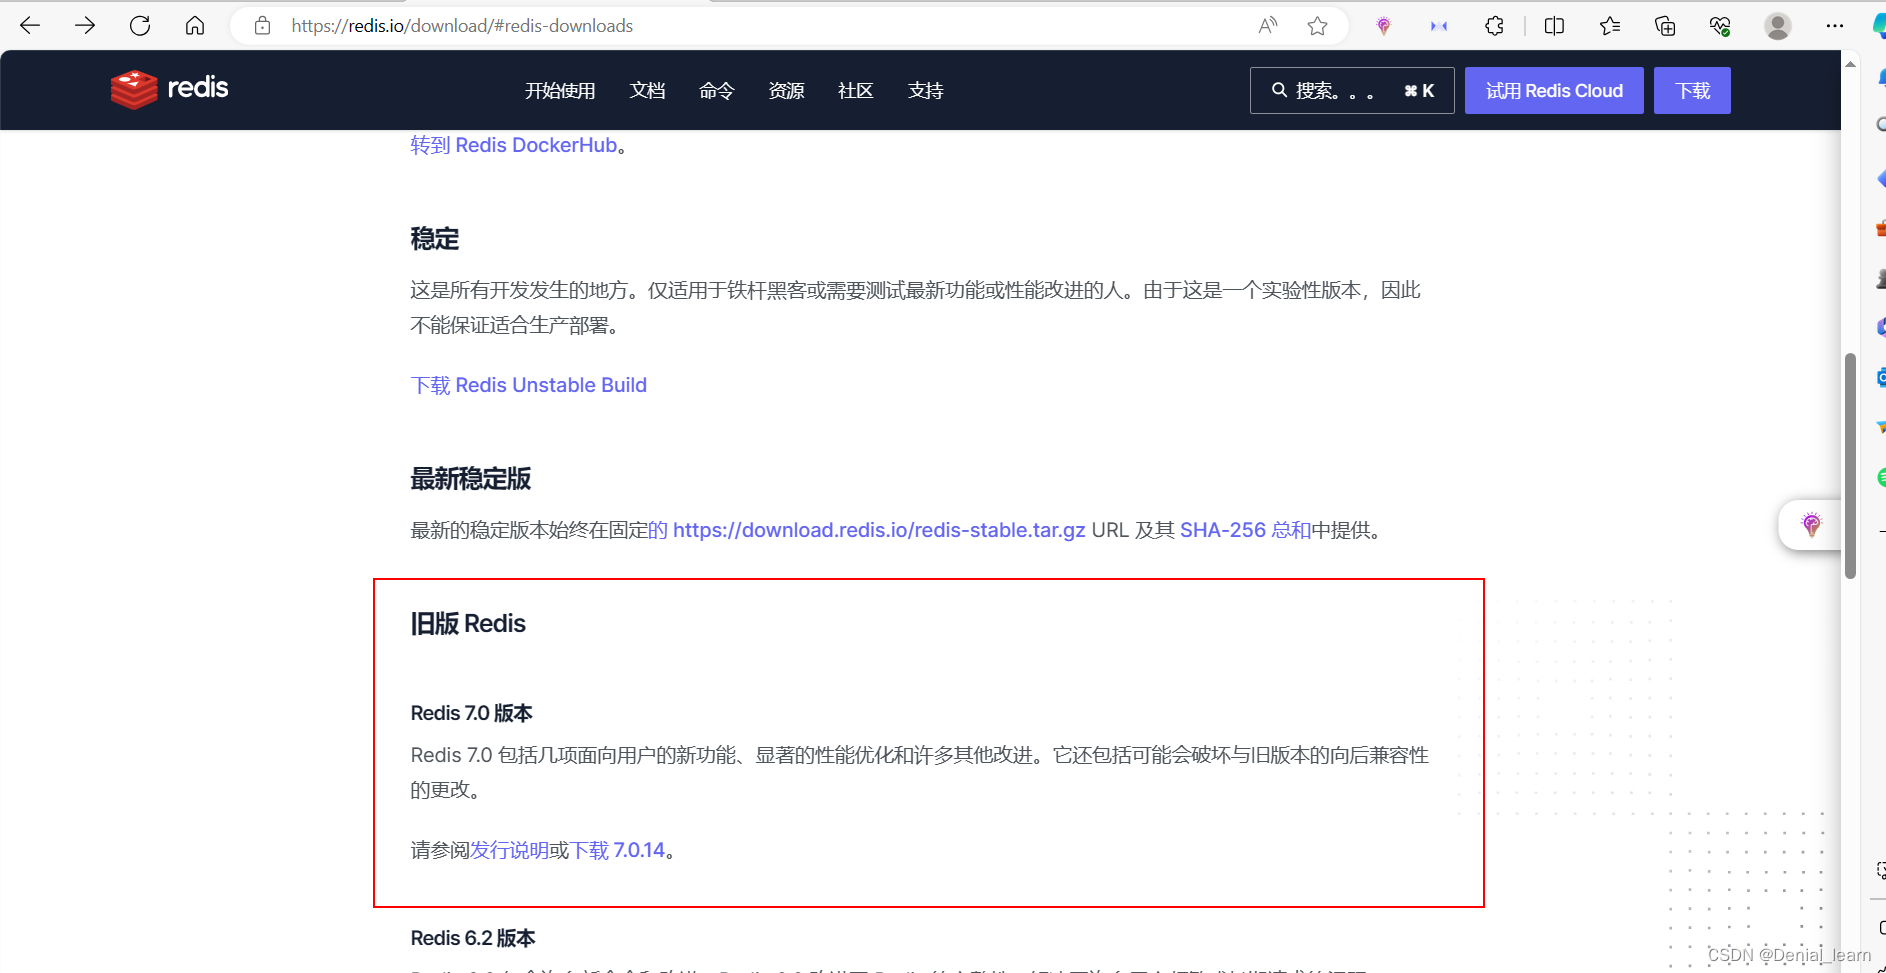Add this page to favorites with the star icon
The height and width of the screenshot is (973, 1886).
coord(1318,26)
